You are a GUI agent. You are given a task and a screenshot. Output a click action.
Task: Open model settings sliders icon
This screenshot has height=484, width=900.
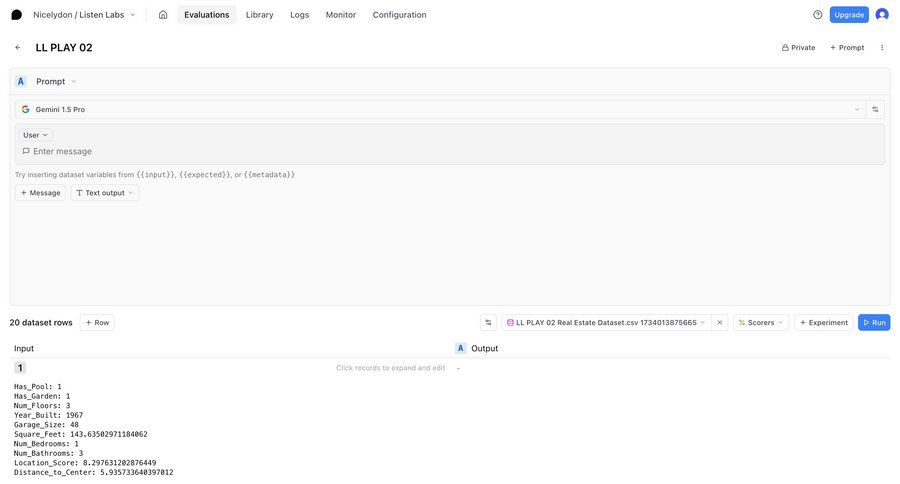click(875, 109)
